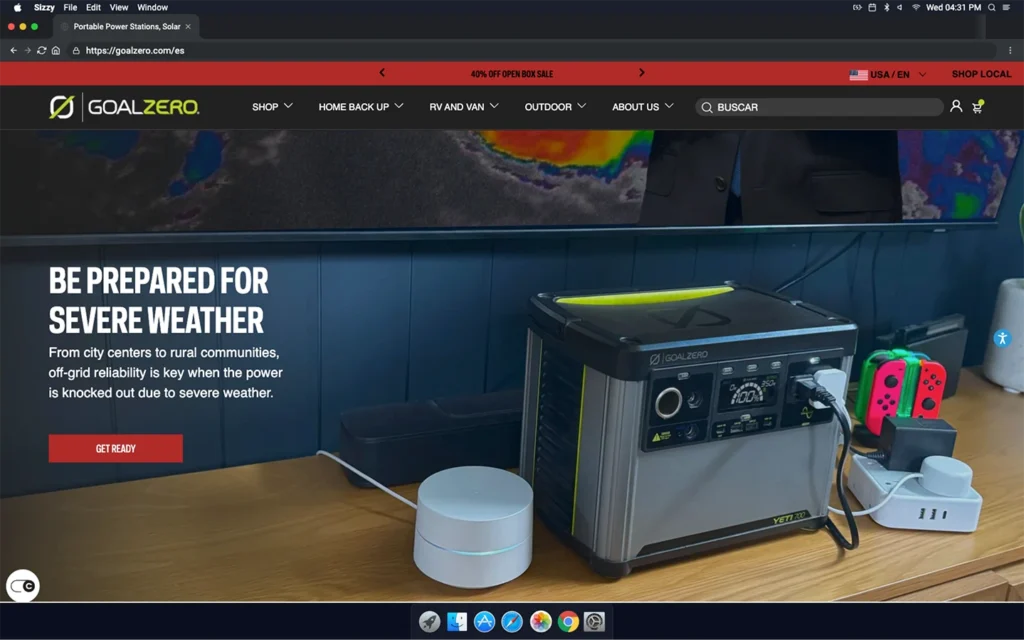Click the Goal Zero logo
This screenshot has height=640, width=1024.
pos(125,107)
